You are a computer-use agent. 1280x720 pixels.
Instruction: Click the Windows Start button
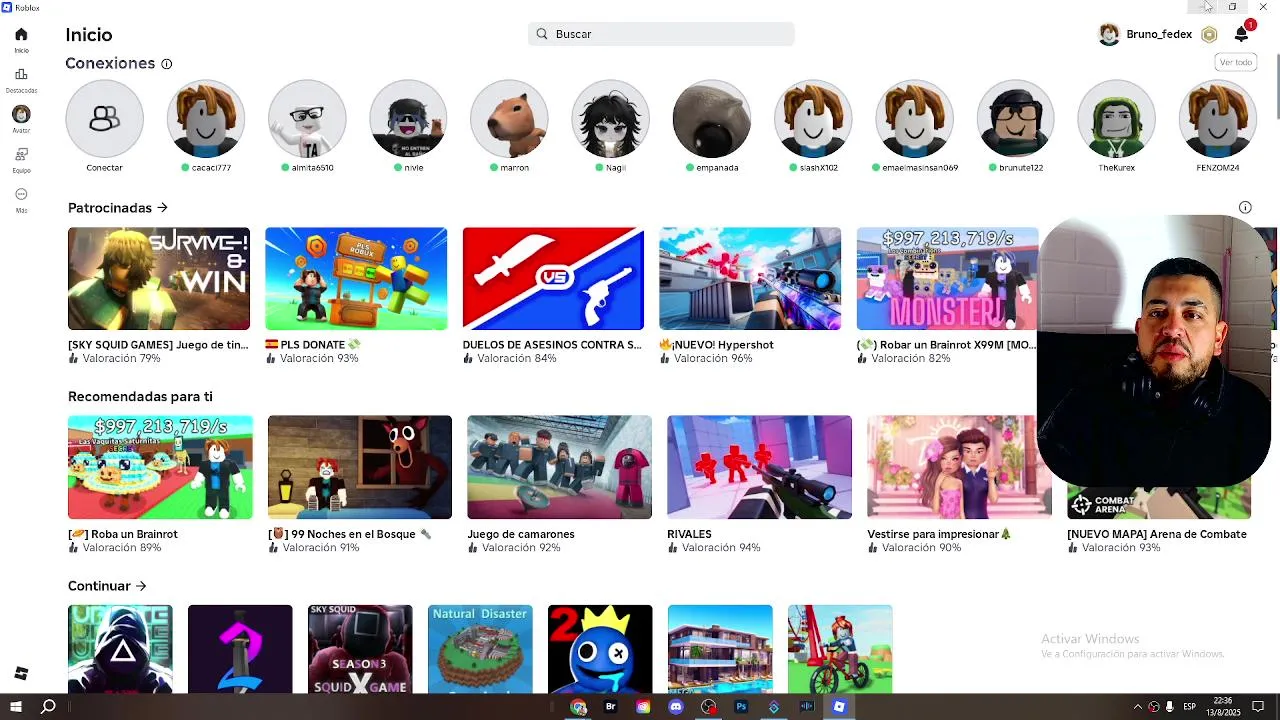(x=15, y=707)
